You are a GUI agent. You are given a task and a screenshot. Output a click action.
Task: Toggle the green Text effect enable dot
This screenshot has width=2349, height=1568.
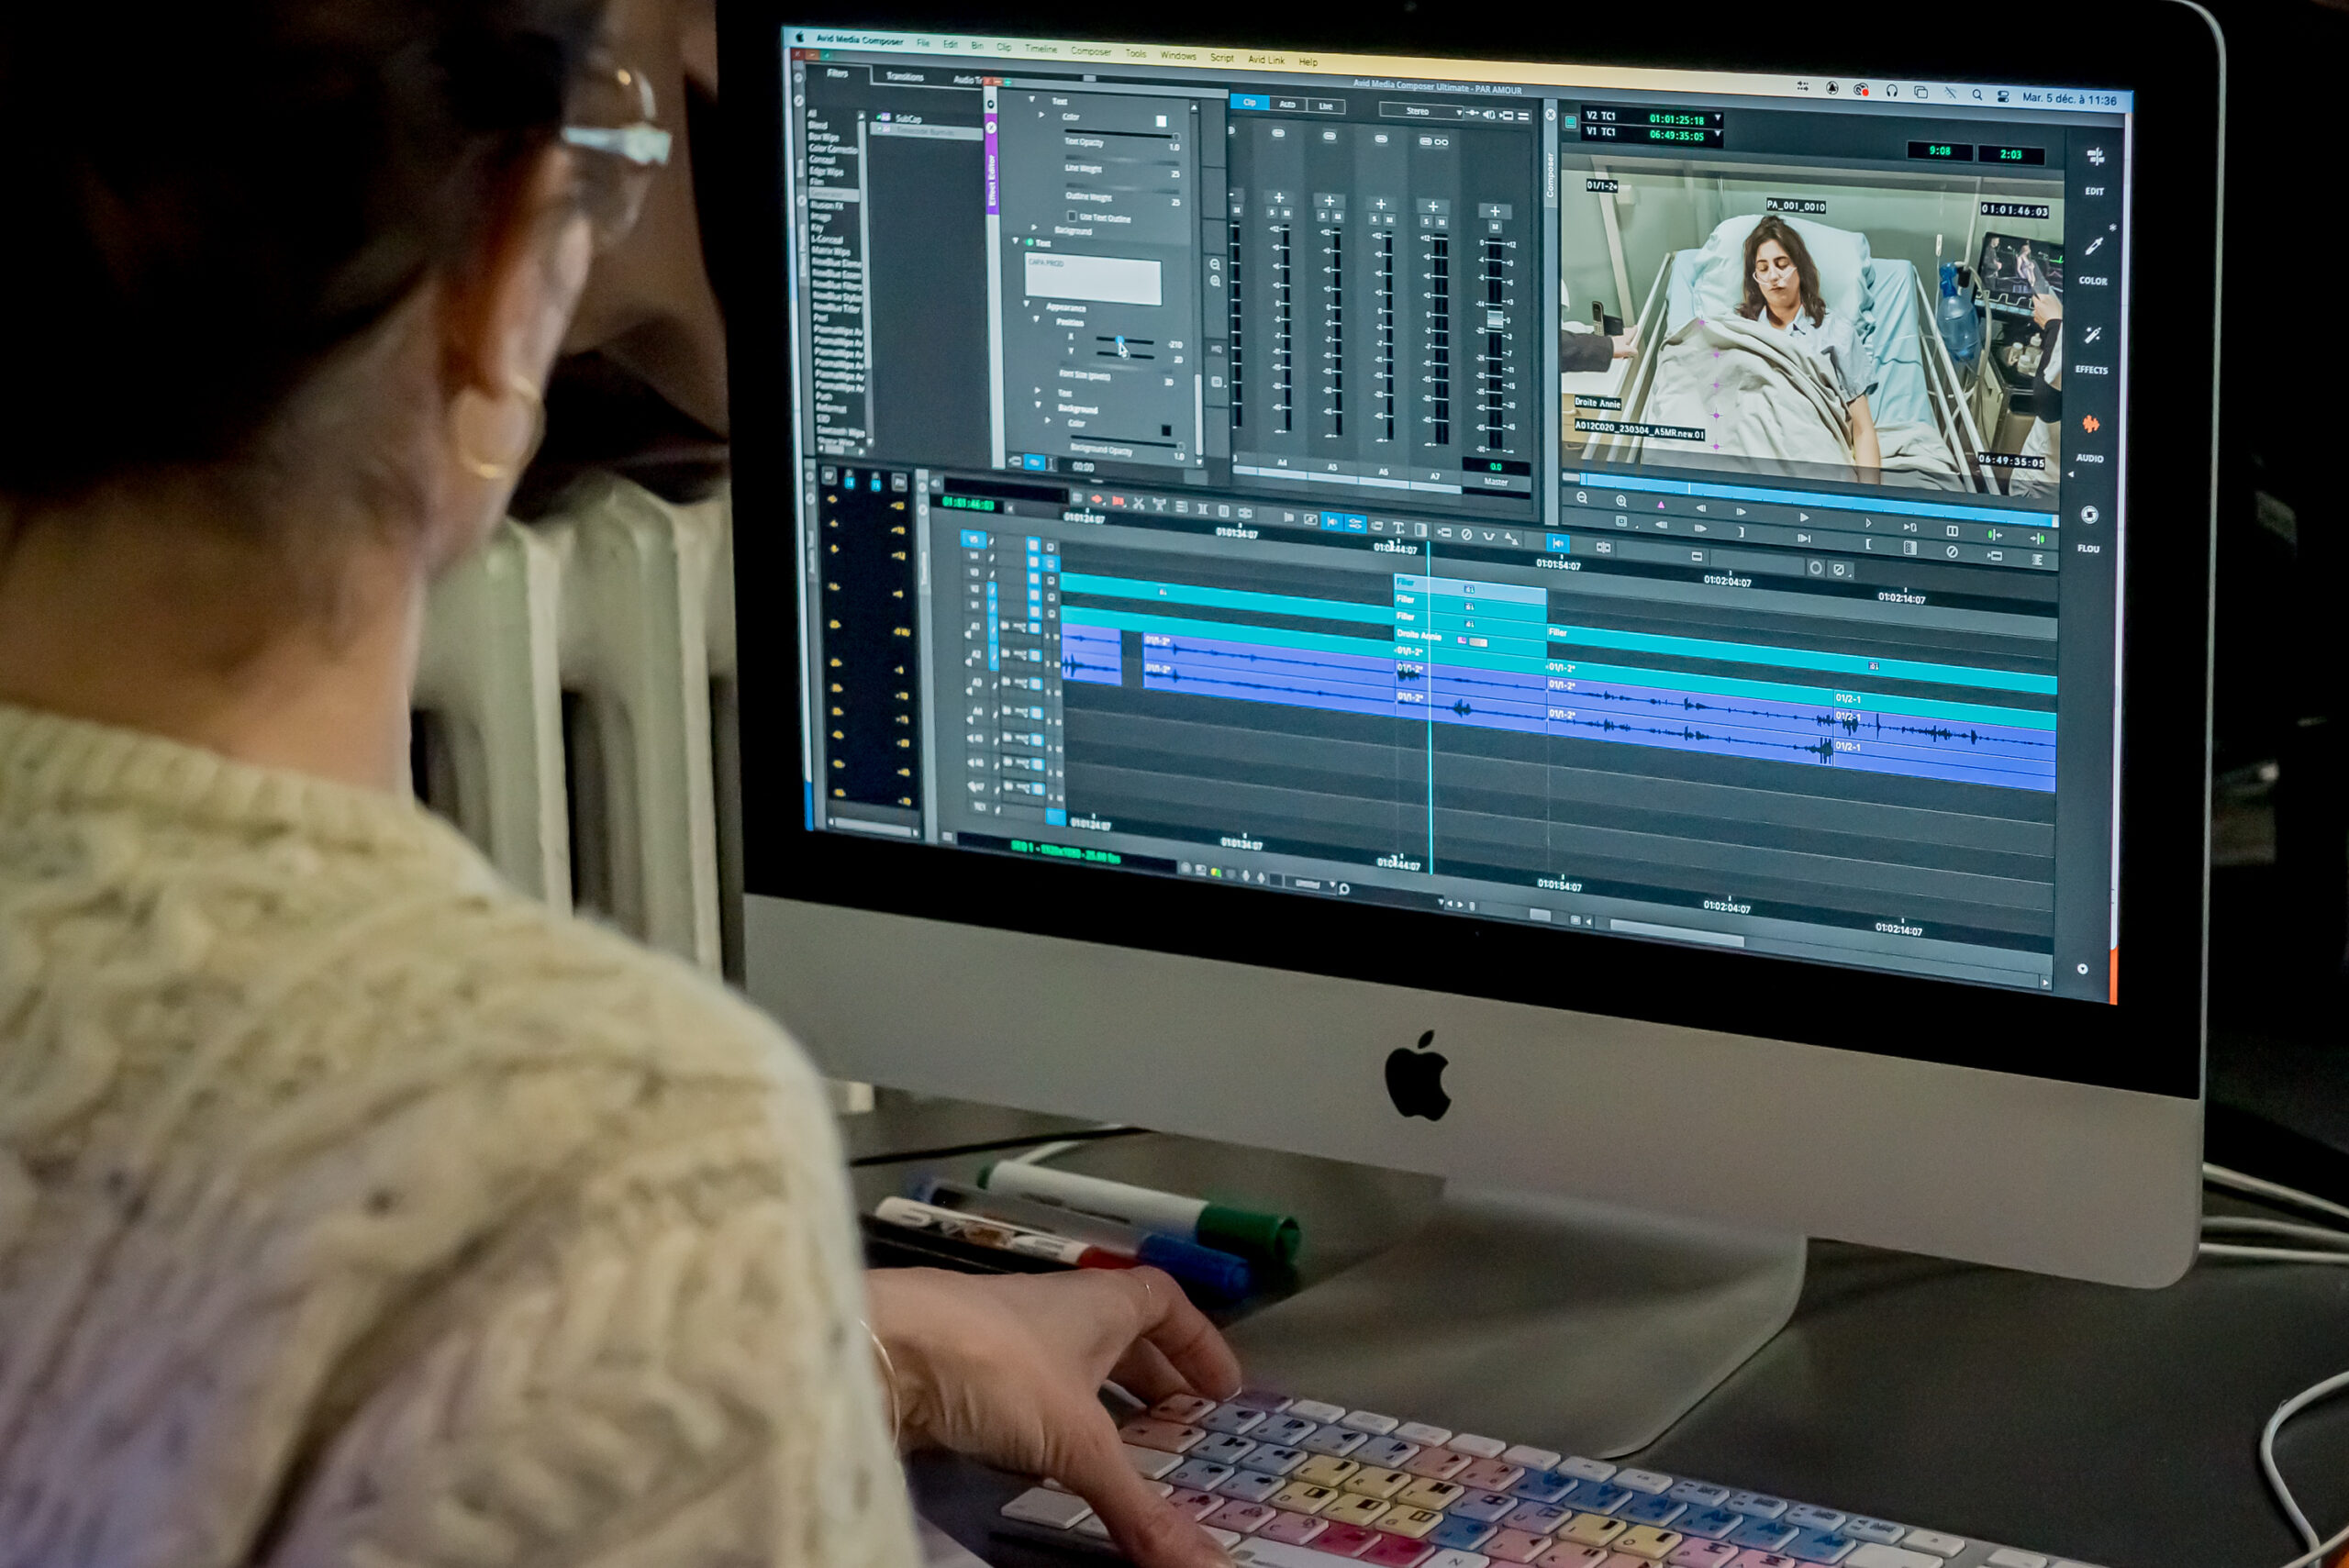(x=1029, y=243)
